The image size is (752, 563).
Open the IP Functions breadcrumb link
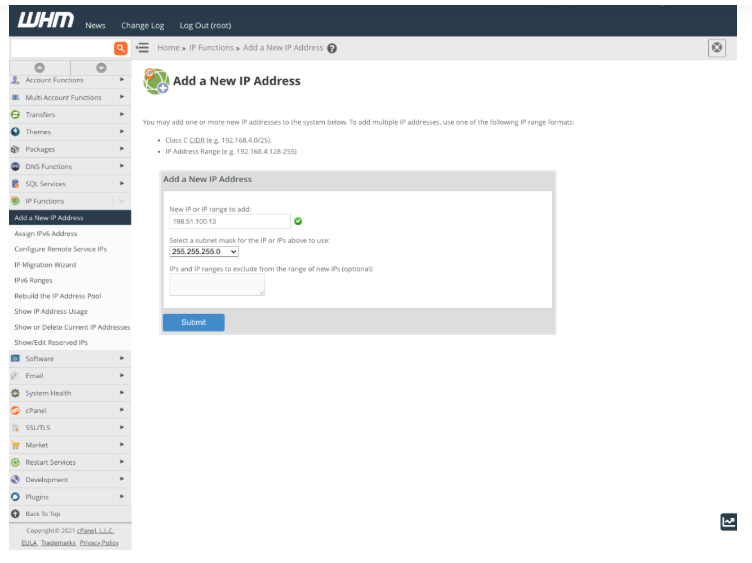[x=211, y=48]
